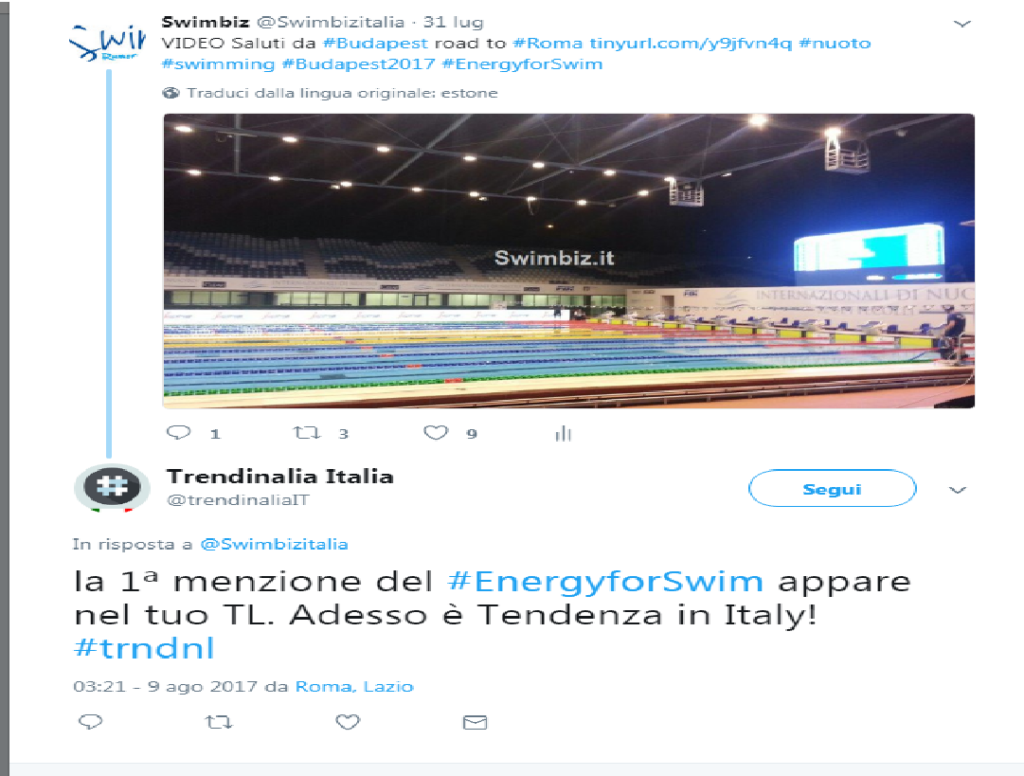This screenshot has height=776, width=1024.
Task: Open the Swimbiz.it pool photo
Action: coord(569,261)
